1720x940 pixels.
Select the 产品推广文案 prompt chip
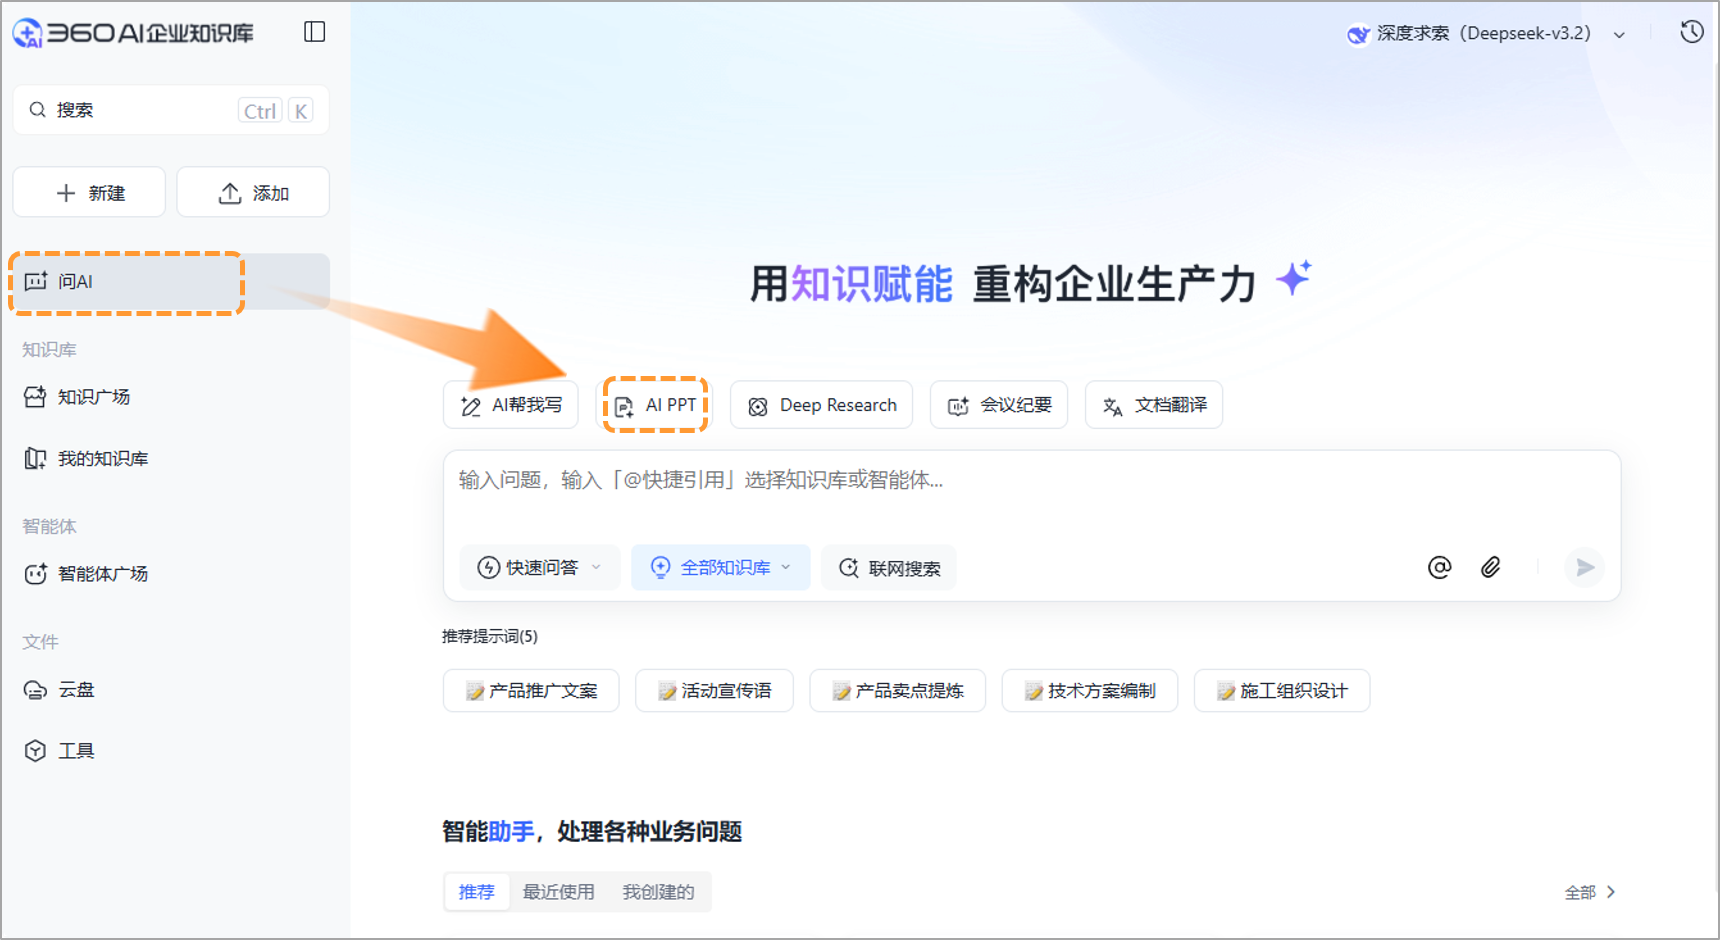[531, 690]
